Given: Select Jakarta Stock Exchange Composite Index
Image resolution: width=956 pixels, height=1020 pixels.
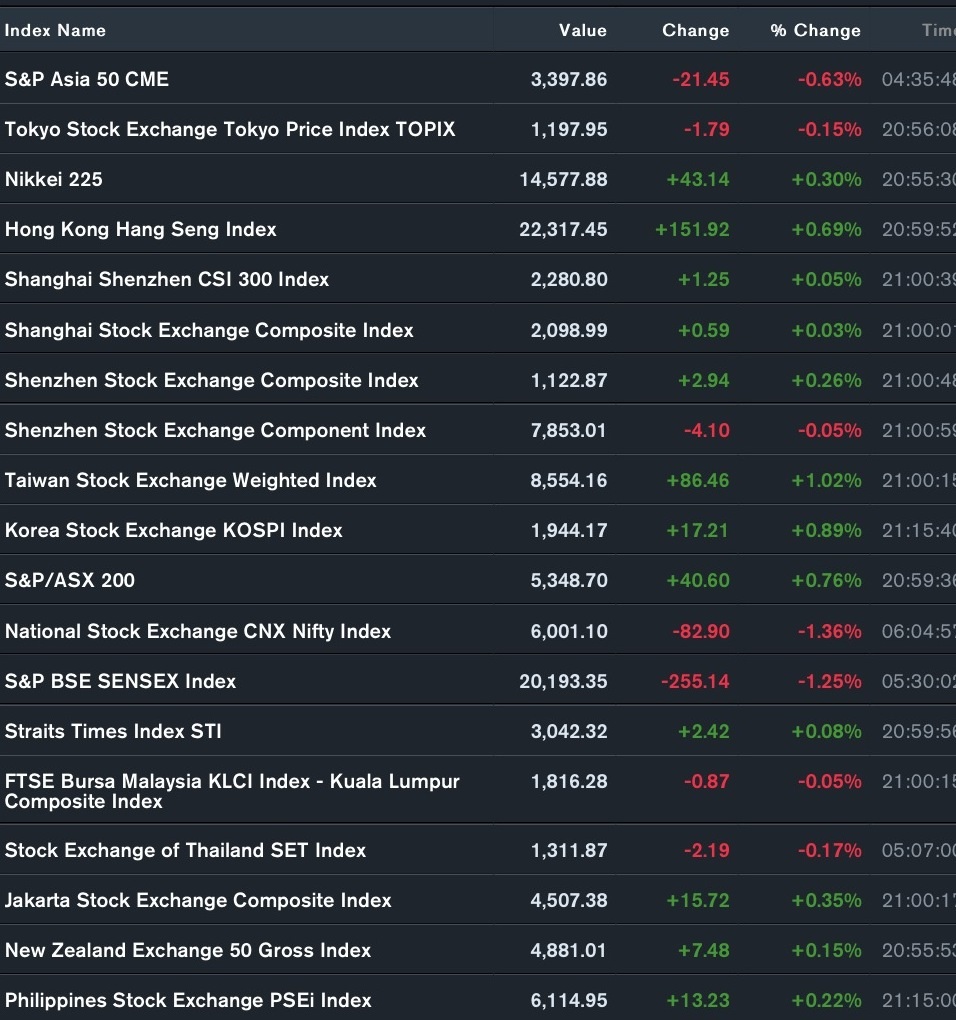Looking at the screenshot, I should 198,900.
